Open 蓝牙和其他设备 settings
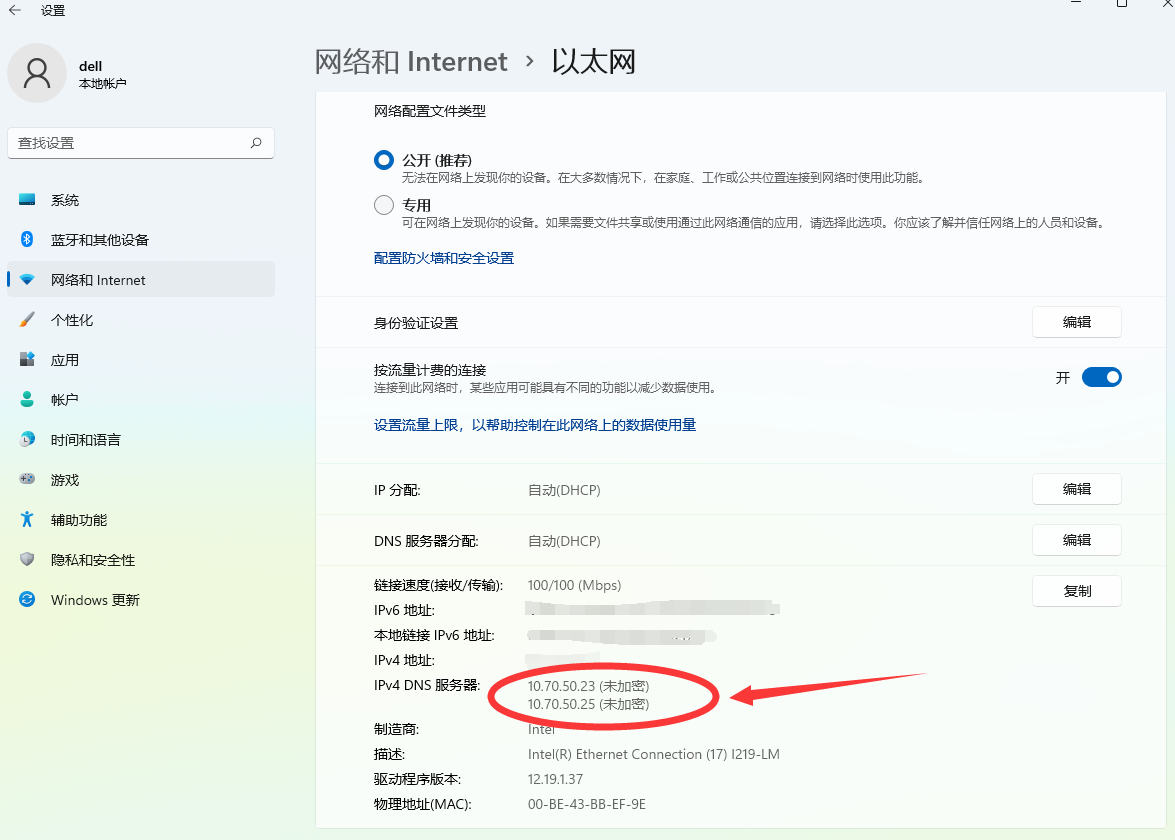 pyautogui.click(x=99, y=240)
